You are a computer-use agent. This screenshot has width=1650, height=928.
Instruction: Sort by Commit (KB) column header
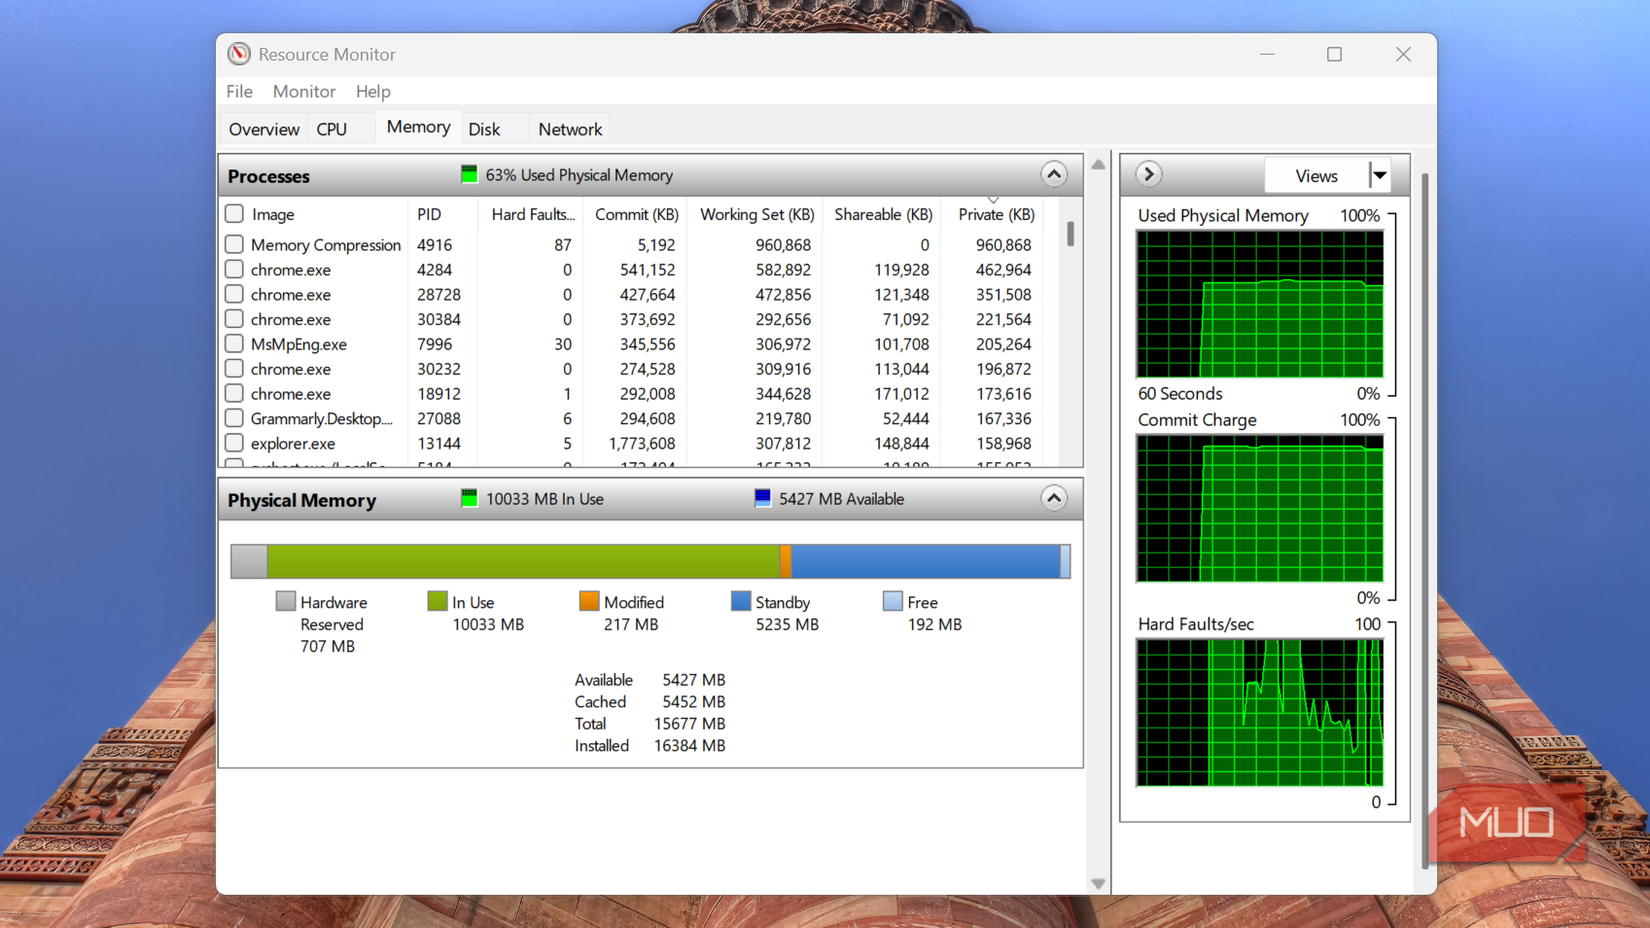coord(636,214)
